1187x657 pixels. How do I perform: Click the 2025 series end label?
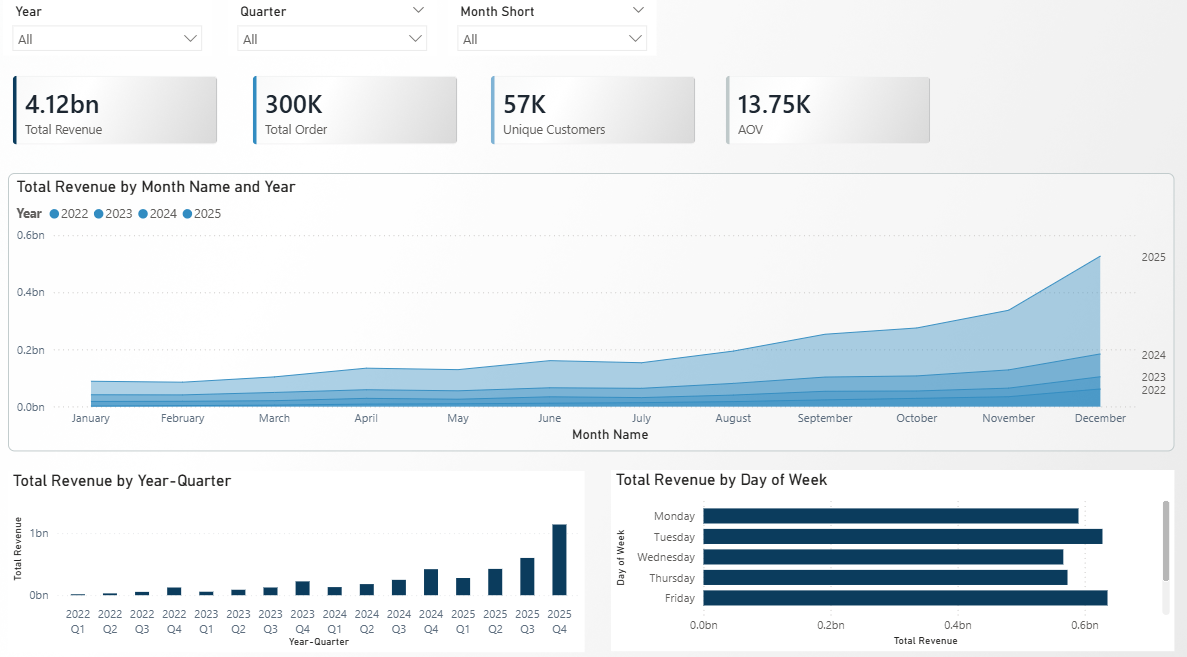tap(1153, 257)
